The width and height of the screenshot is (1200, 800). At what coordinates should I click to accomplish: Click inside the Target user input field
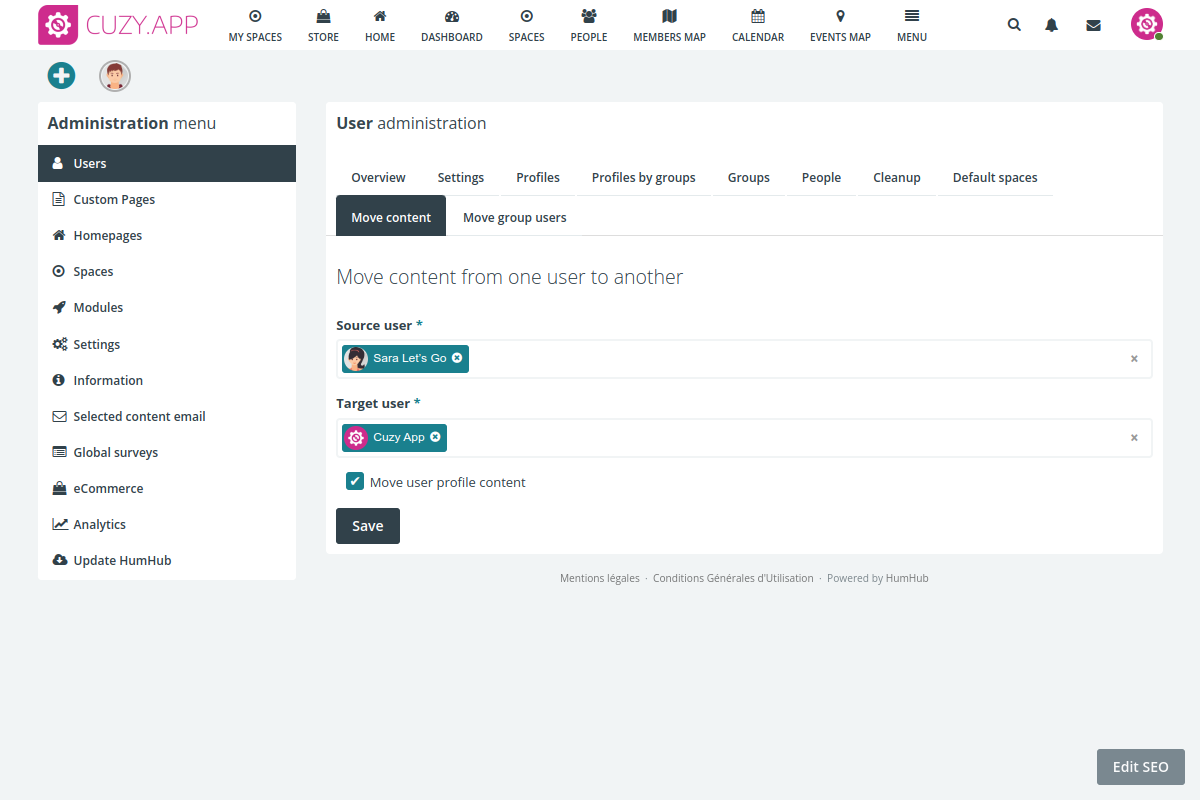coord(780,438)
